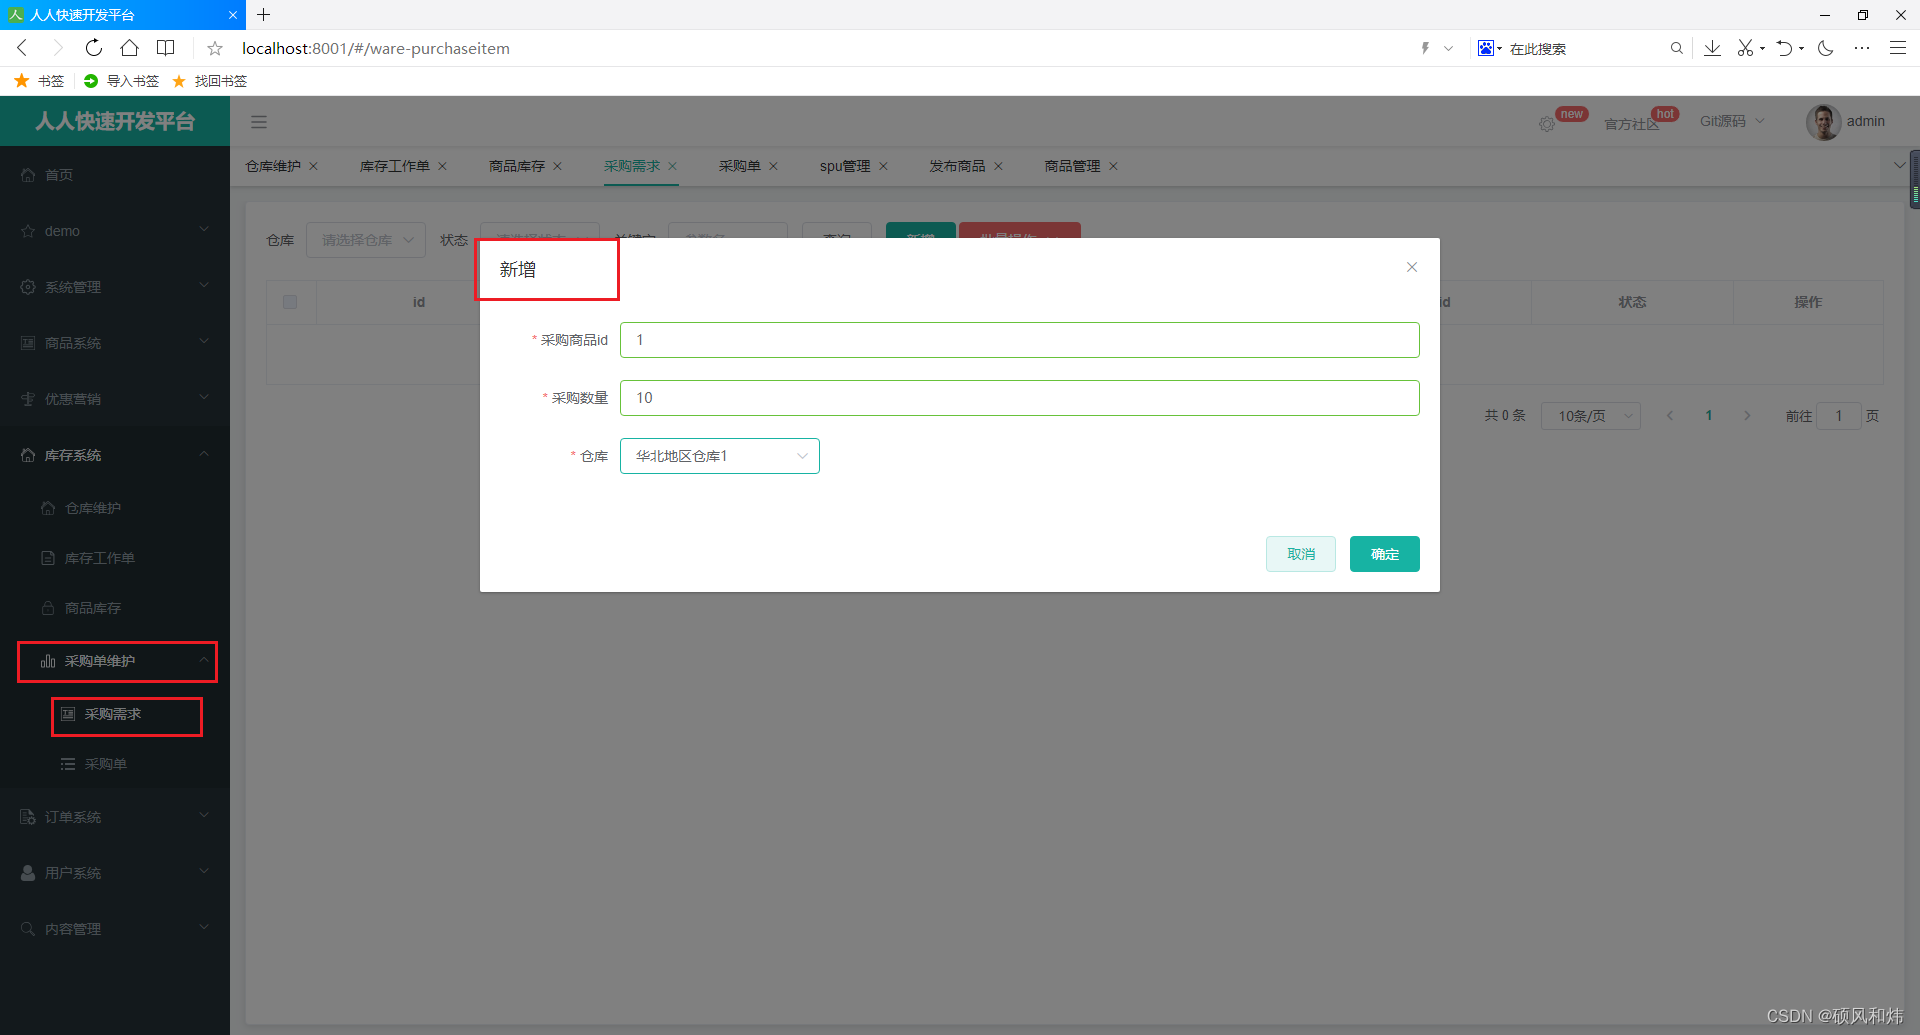Open 导入书签 bookmark bar item
This screenshot has width=1920, height=1035.
[122, 81]
